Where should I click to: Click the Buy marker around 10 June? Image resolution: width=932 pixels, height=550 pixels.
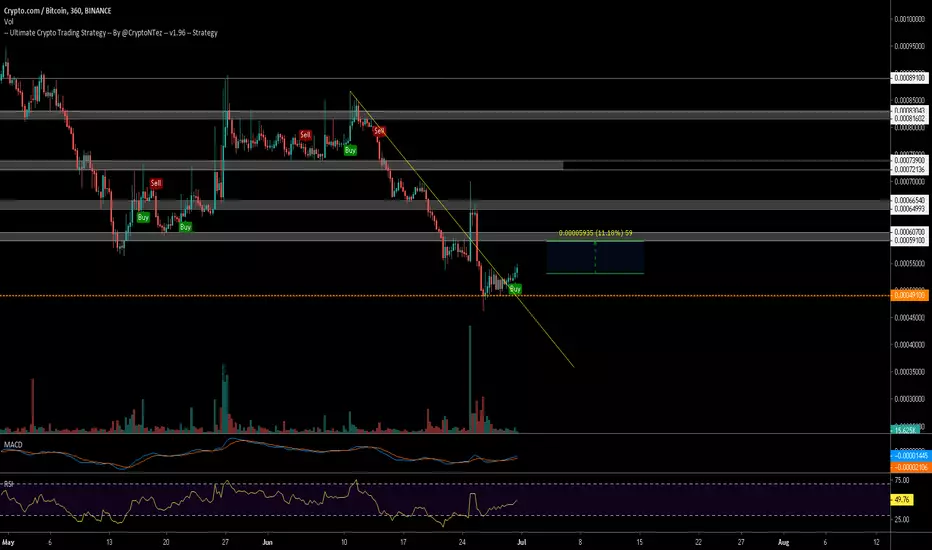pos(351,151)
